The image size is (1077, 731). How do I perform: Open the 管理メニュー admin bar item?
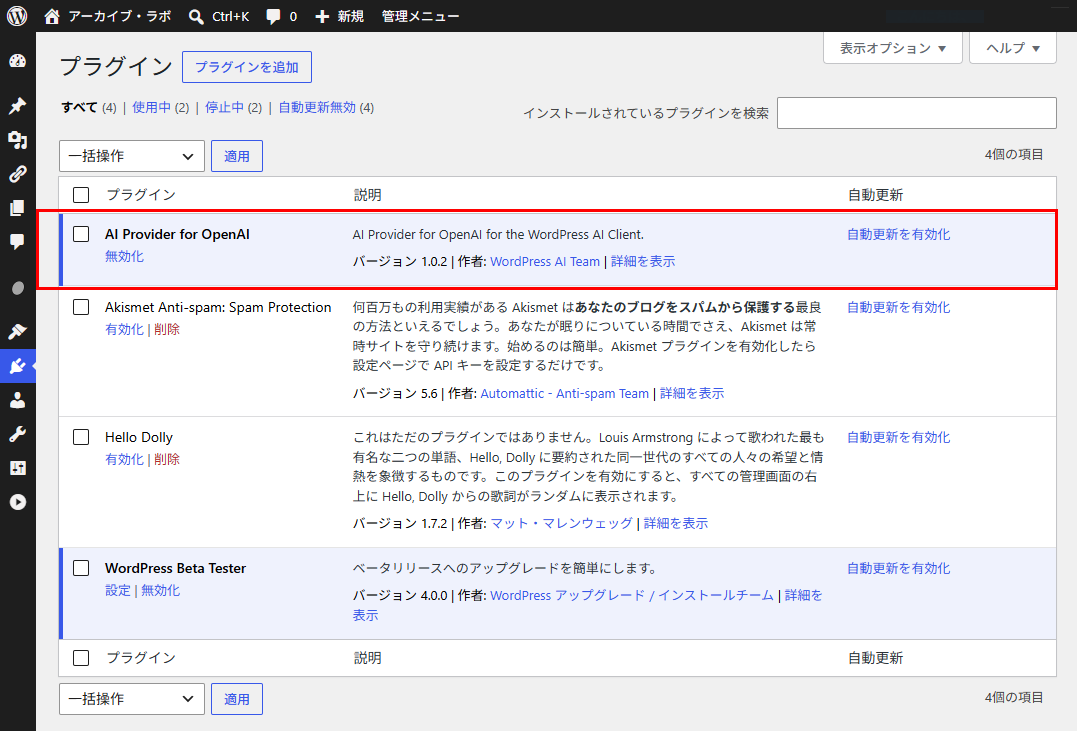[420, 16]
